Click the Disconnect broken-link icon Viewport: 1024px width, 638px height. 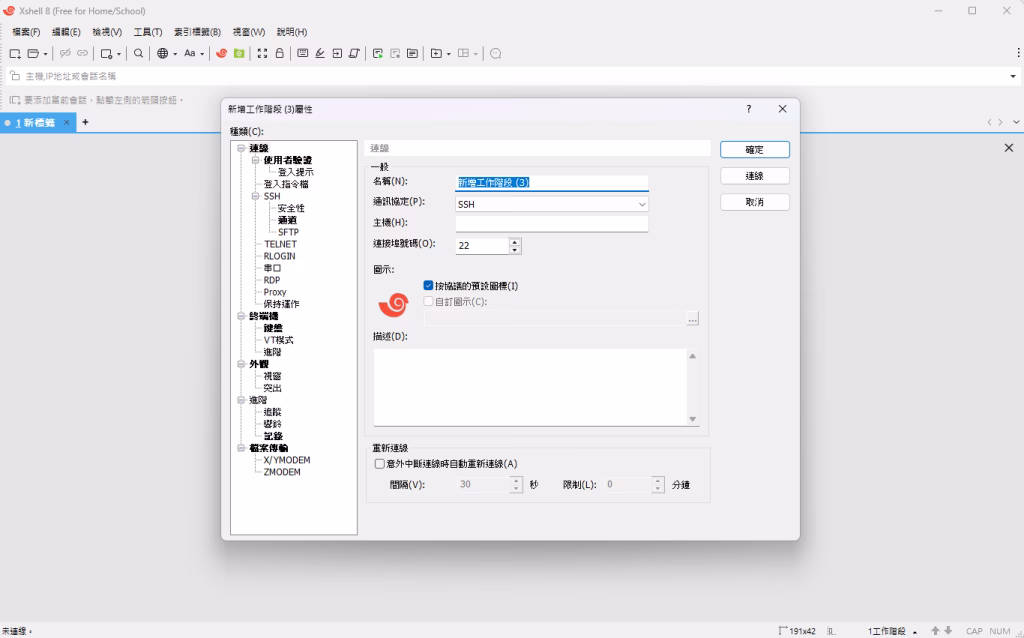65,54
